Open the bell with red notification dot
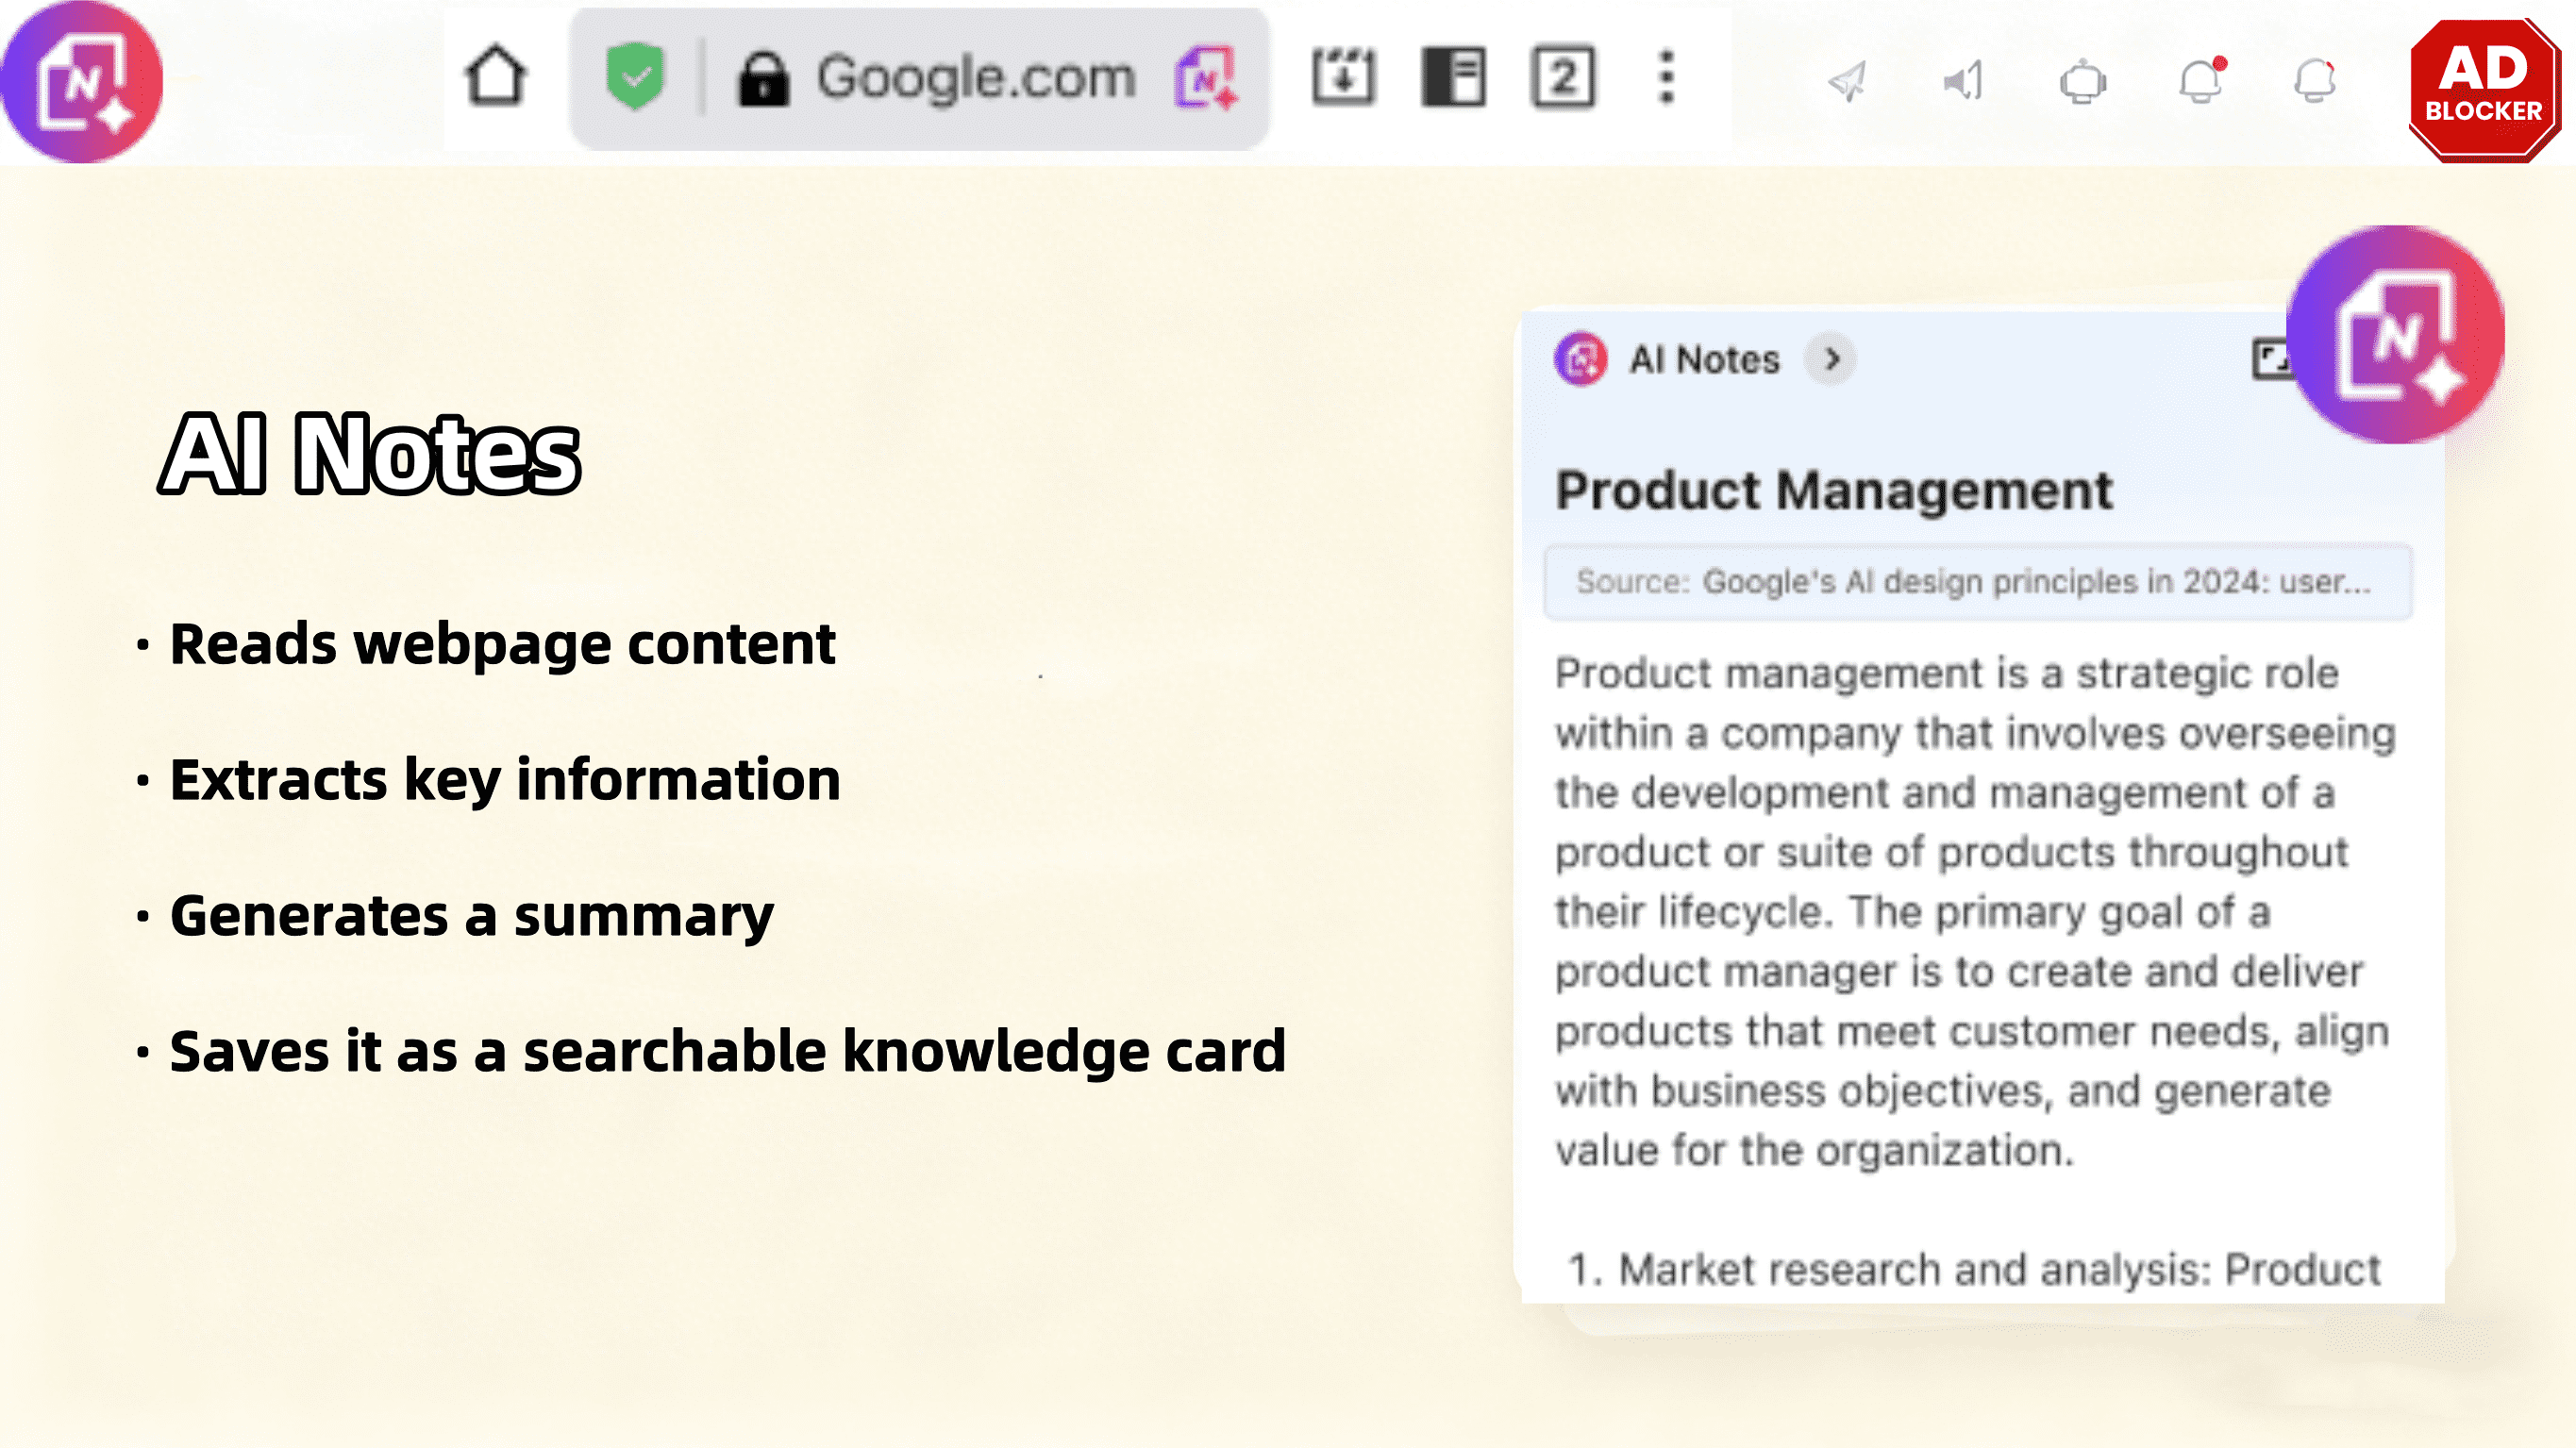 (x=2201, y=81)
